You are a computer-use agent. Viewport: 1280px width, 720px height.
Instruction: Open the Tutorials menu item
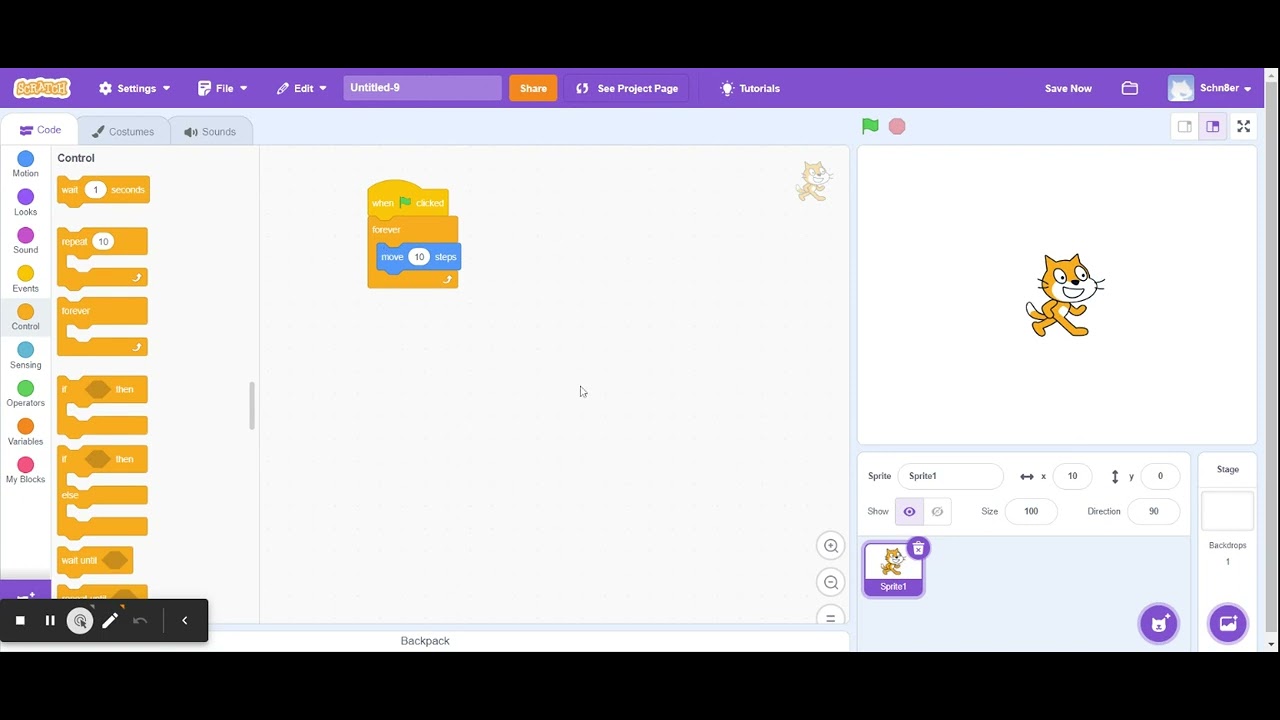pyautogui.click(x=750, y=88)
